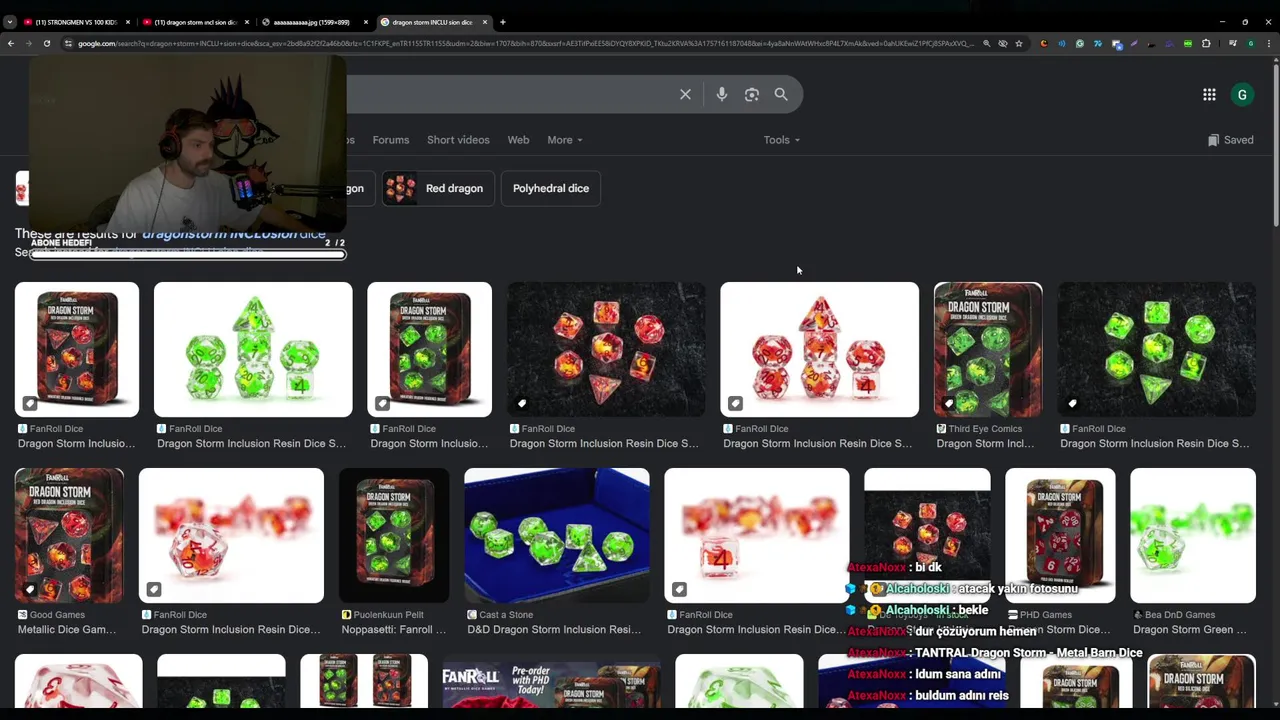Open a new browser tab with plus

tap(503, 22)
